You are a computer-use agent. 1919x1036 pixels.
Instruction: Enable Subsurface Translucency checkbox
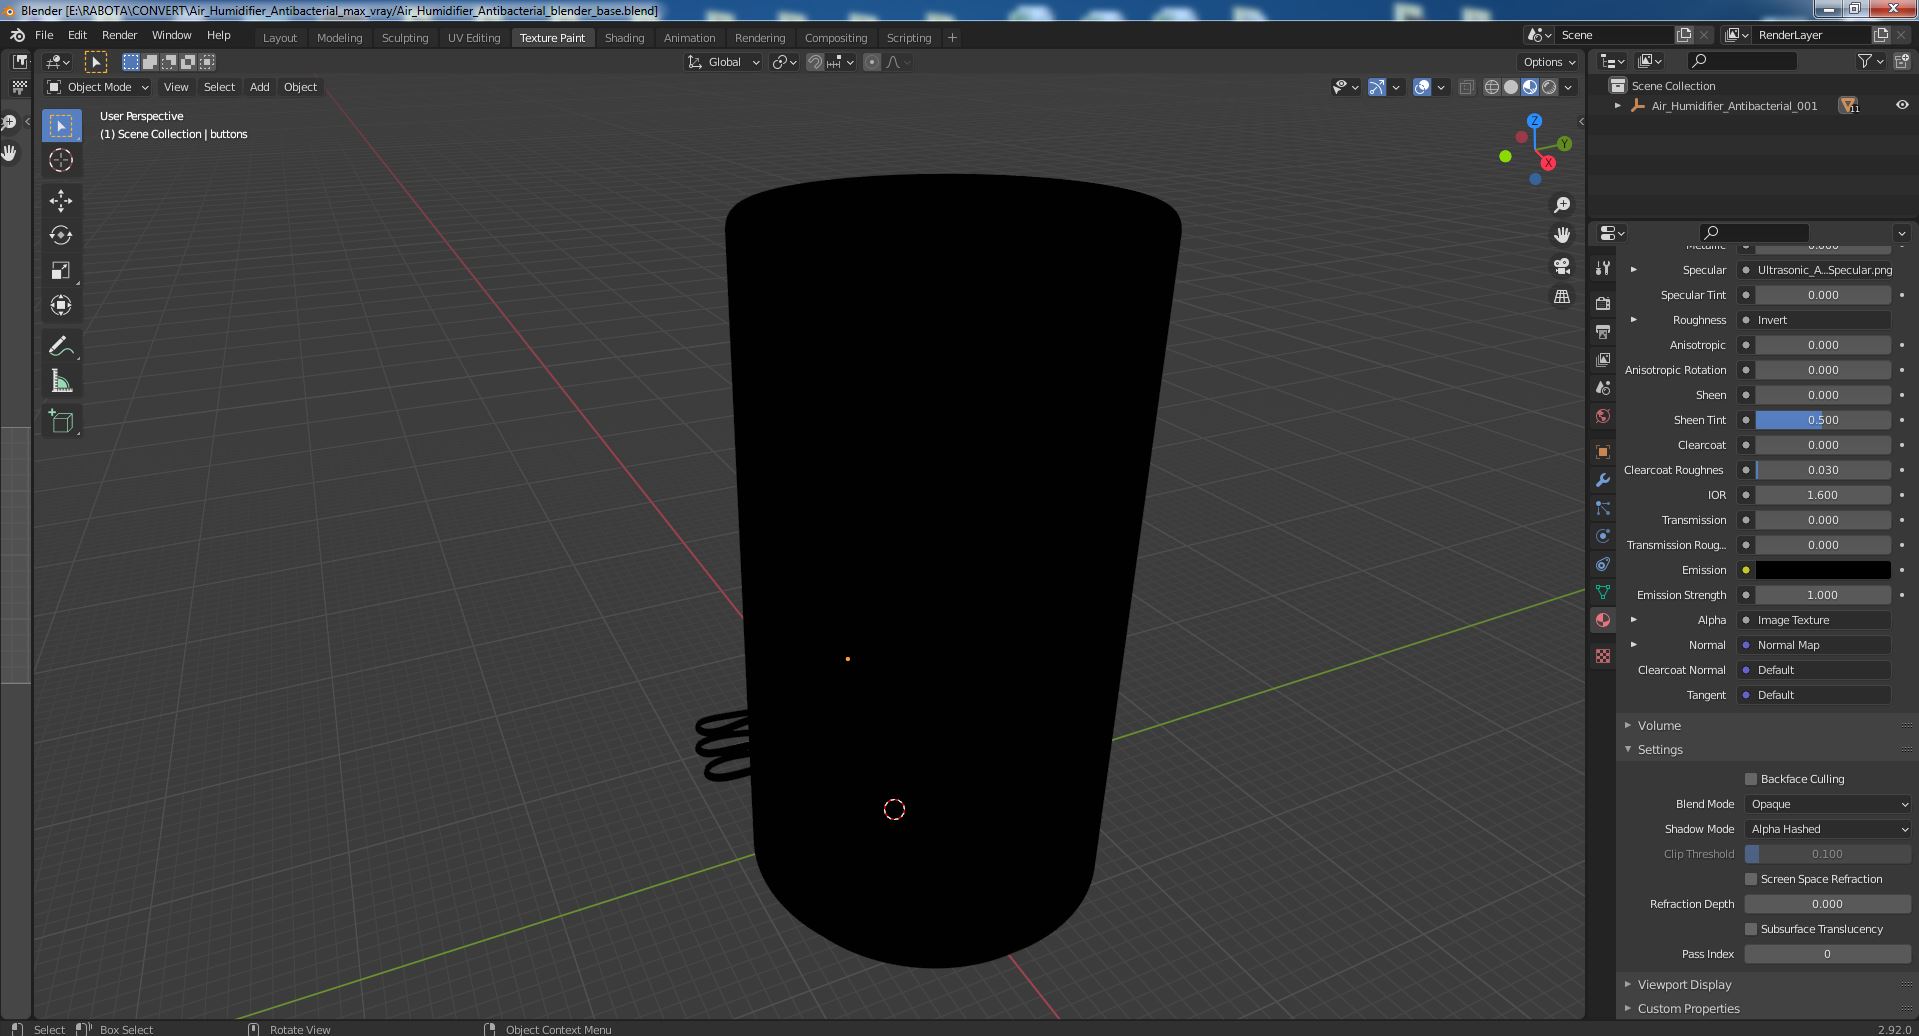point(1751,929)
